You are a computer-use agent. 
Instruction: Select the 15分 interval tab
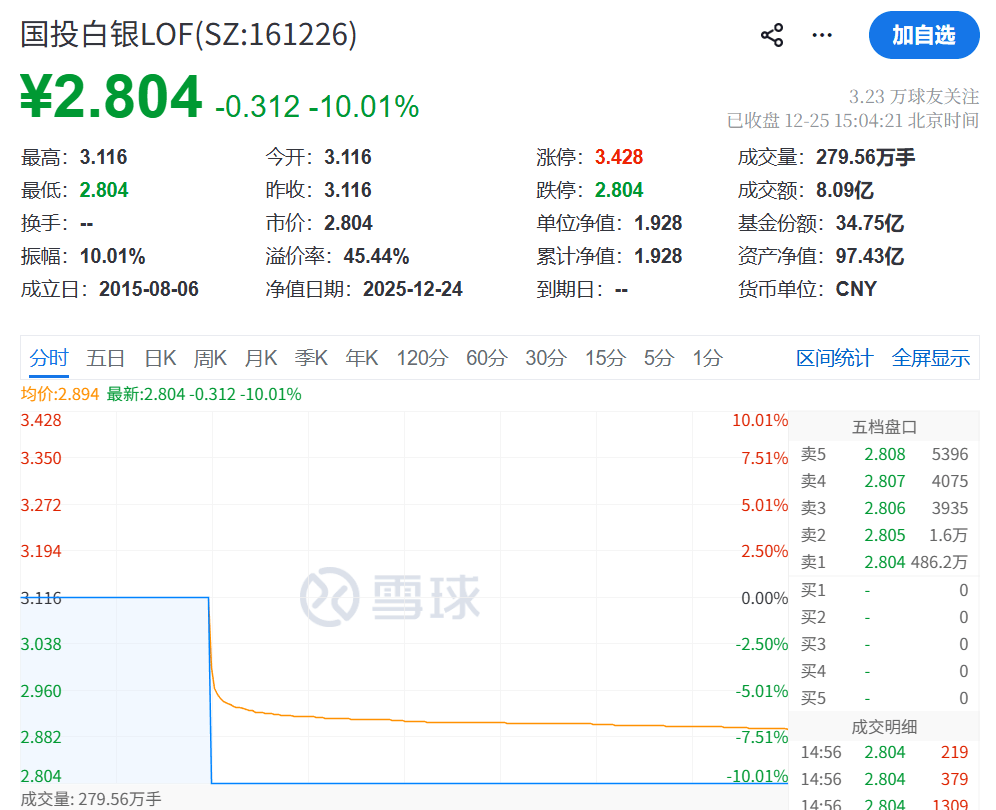pyautogui.click(x=605, y=358)
